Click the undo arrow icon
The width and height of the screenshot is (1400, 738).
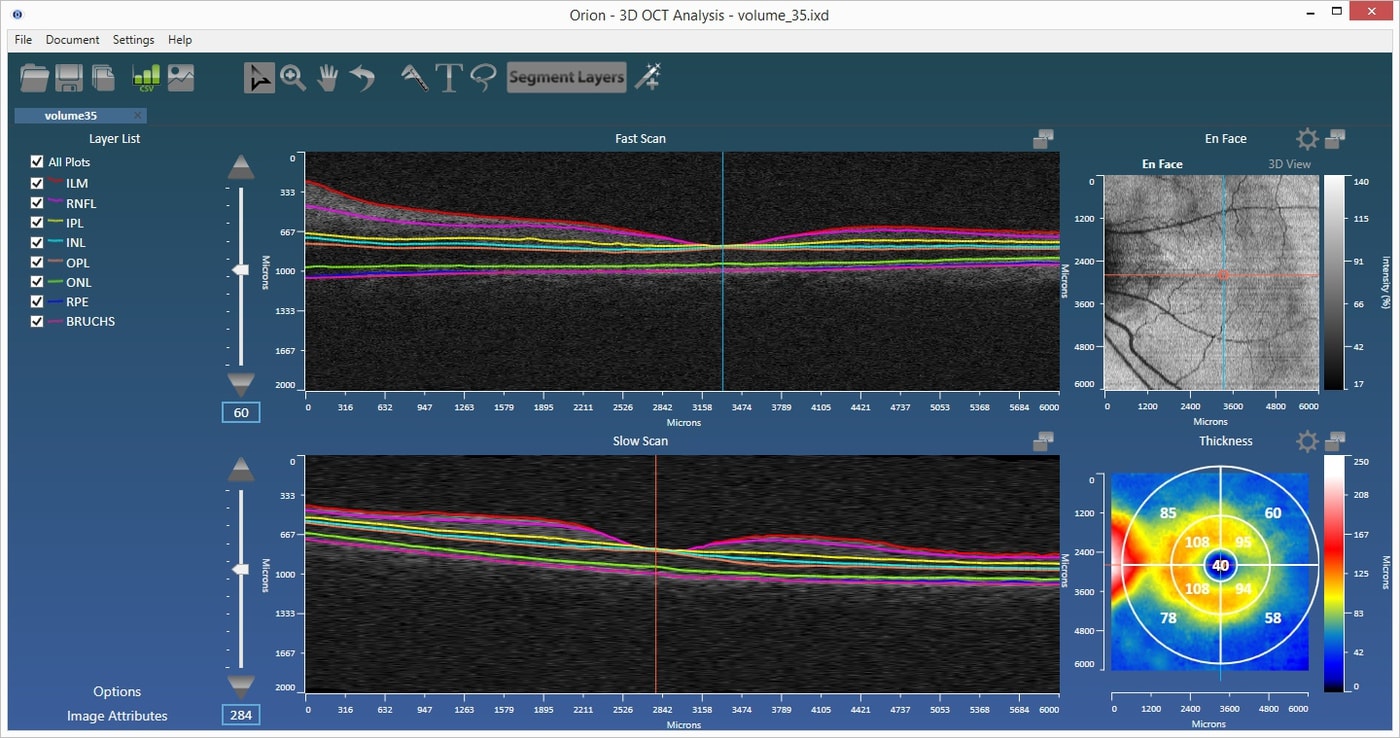[x=362, y=77]
